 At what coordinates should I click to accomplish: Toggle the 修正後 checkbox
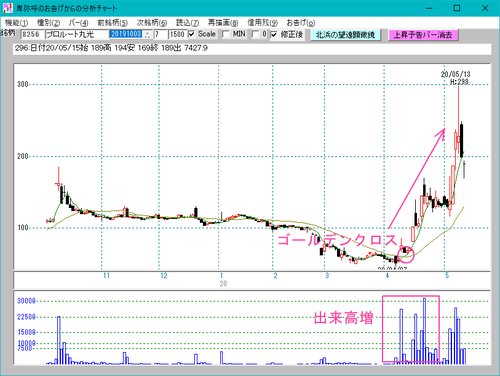[274, 34]
